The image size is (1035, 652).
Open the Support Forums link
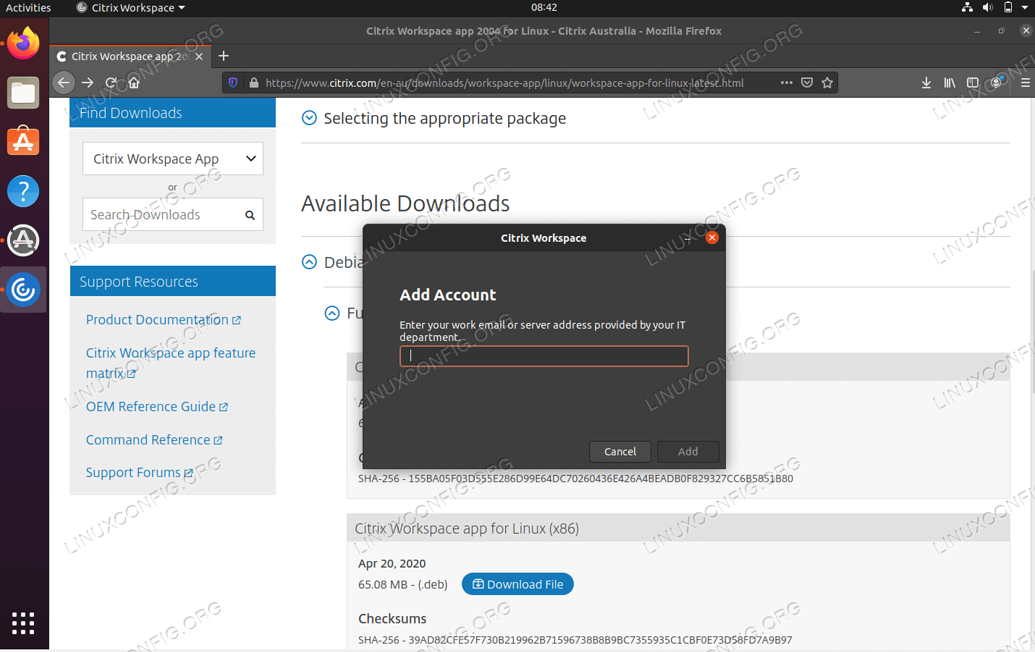point(139,473)
